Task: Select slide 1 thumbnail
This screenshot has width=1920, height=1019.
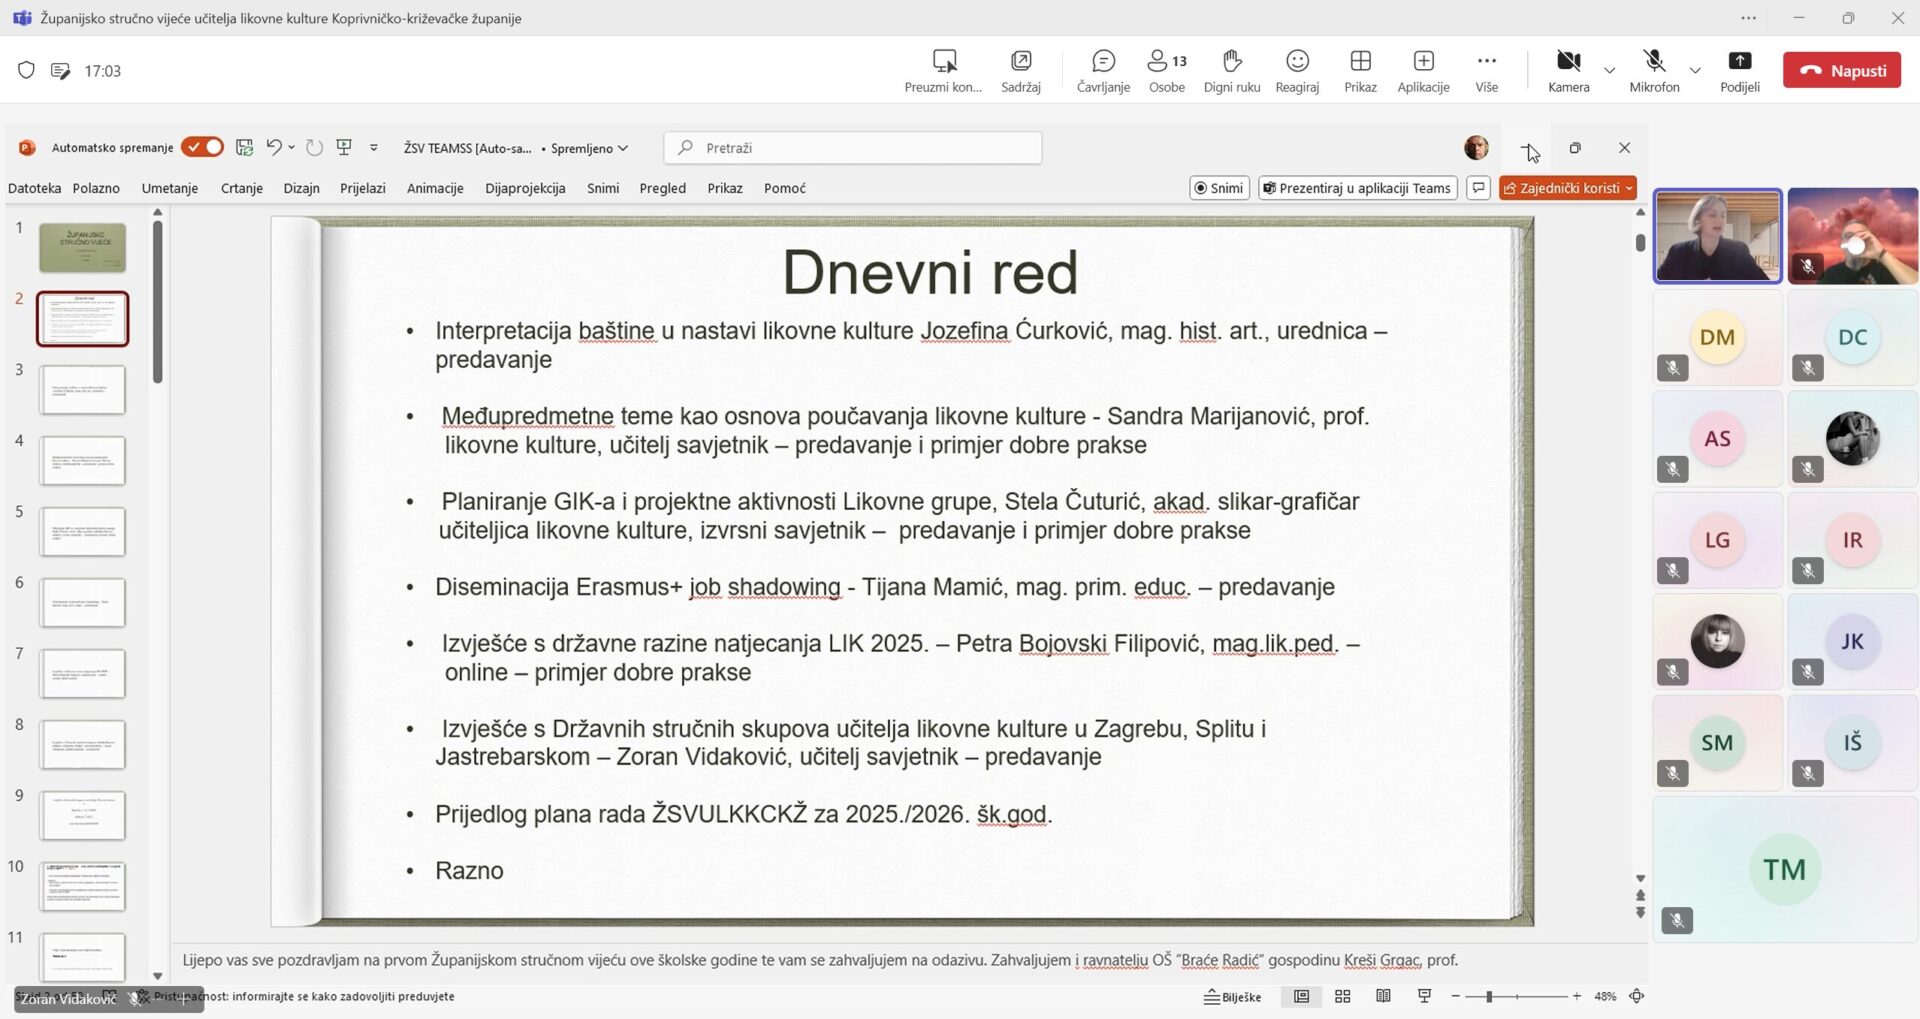Action: coord(83,248)
